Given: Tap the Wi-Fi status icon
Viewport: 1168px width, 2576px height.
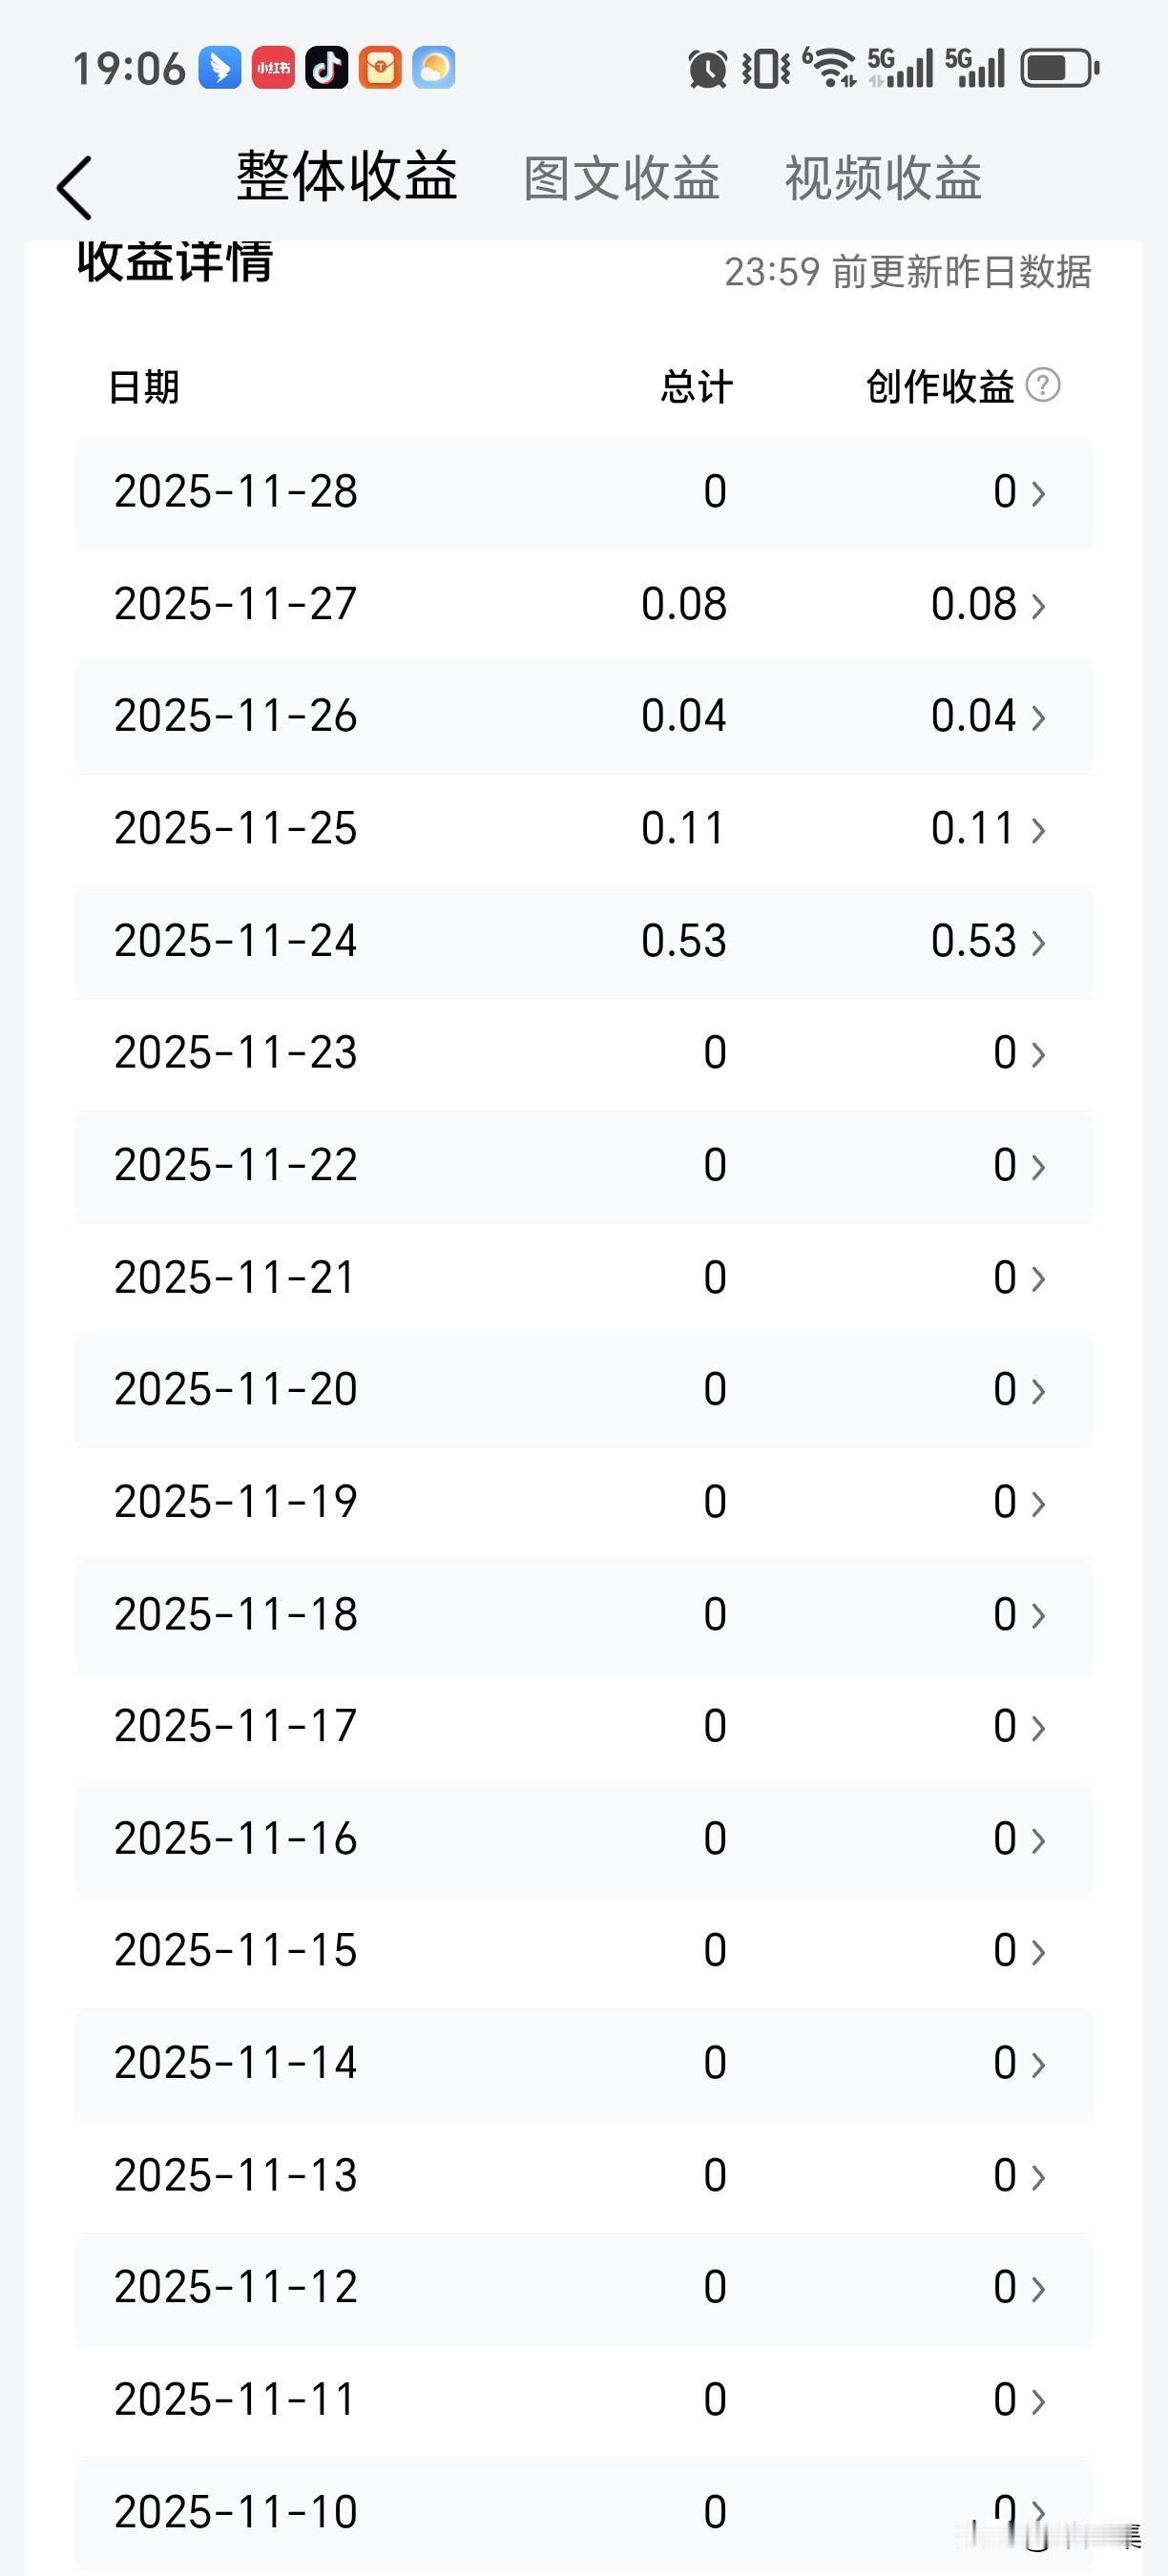Looking at the screenshot, I should (x=829, y=67).
